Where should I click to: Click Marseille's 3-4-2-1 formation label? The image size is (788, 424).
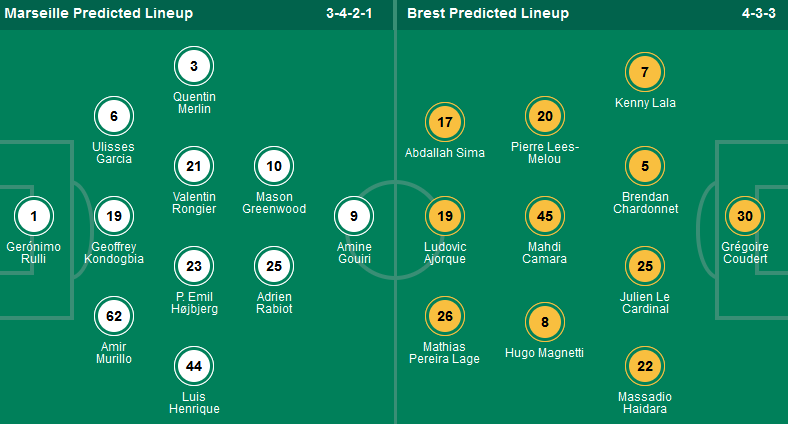click(355, 14)
